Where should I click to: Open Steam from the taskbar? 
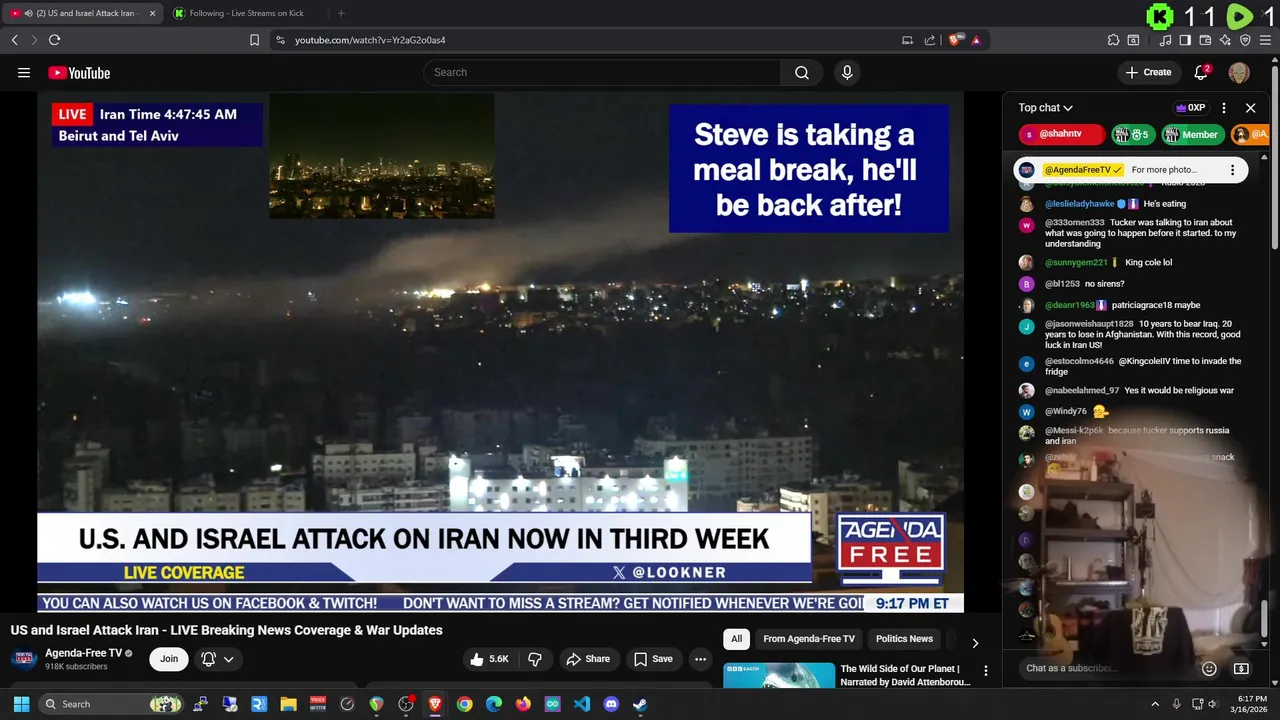point(640,704)
